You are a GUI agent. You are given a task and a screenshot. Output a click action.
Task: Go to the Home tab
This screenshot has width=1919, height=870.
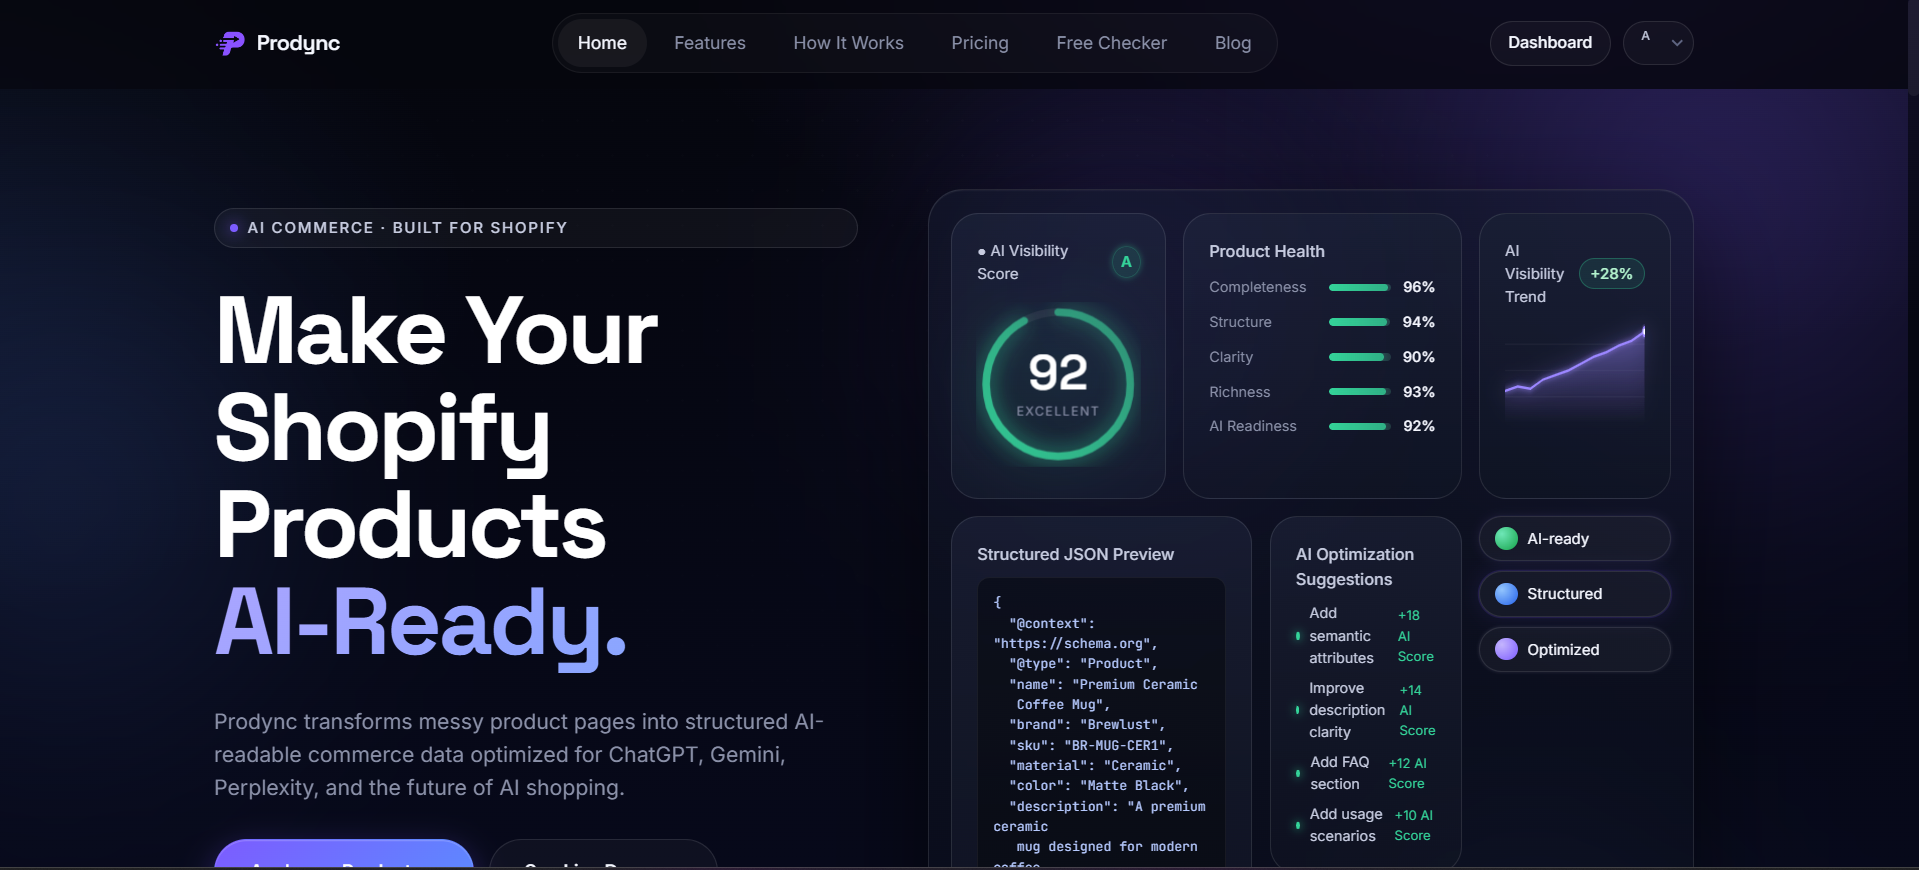602,43
